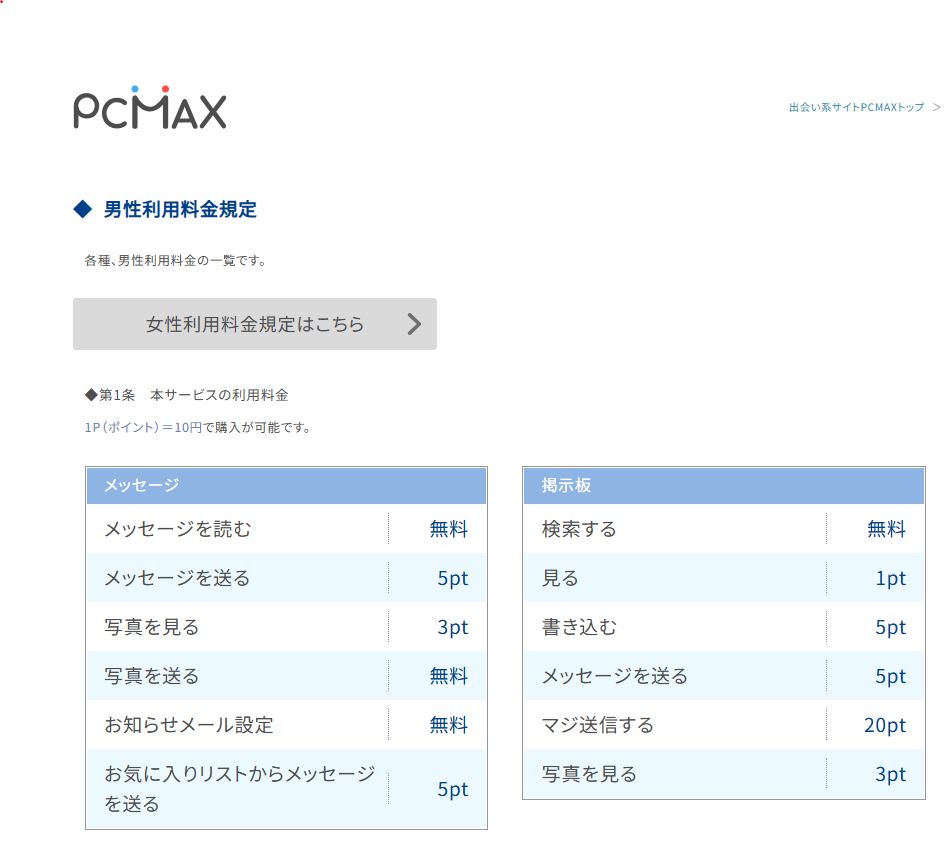Click the メッセージを読む row label
948x843 pixels.
(x=178, y=529)
